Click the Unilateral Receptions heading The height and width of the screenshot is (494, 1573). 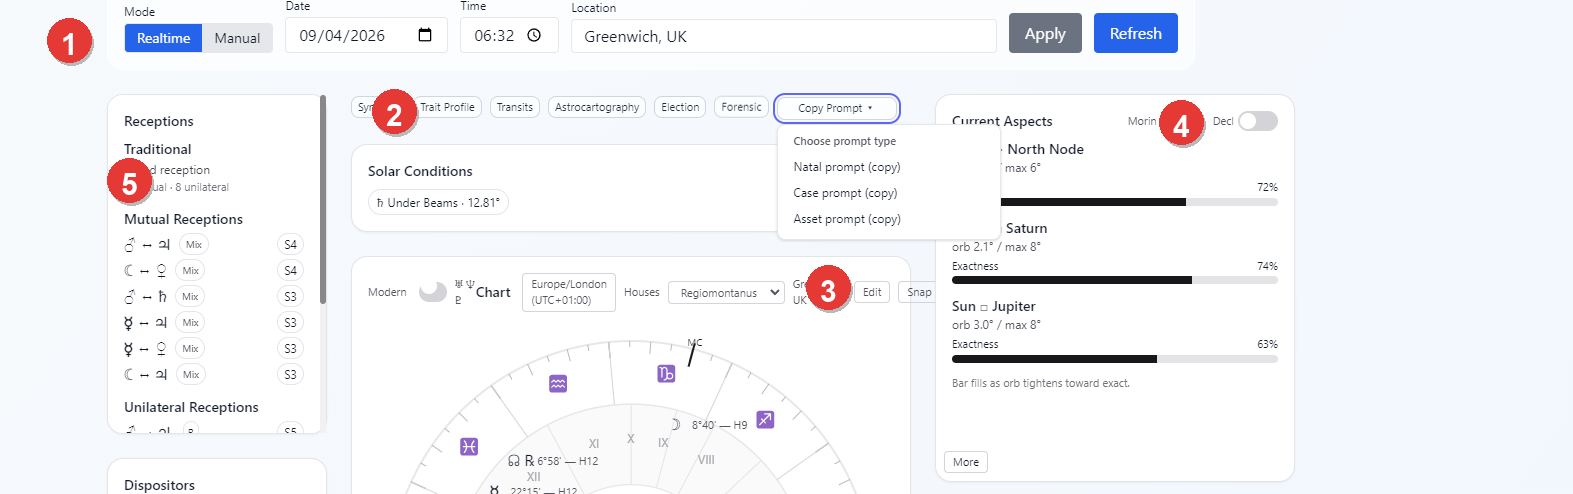(191, 407)
